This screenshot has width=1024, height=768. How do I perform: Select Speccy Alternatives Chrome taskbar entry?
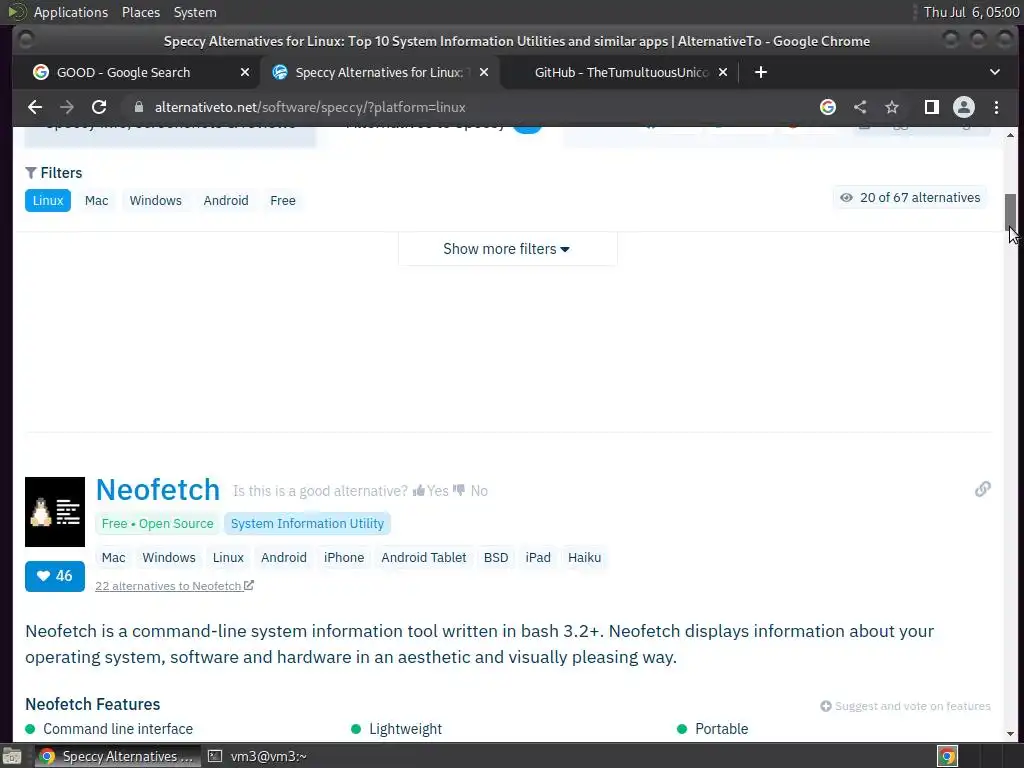pyautogui.click(x=118, y=756)
